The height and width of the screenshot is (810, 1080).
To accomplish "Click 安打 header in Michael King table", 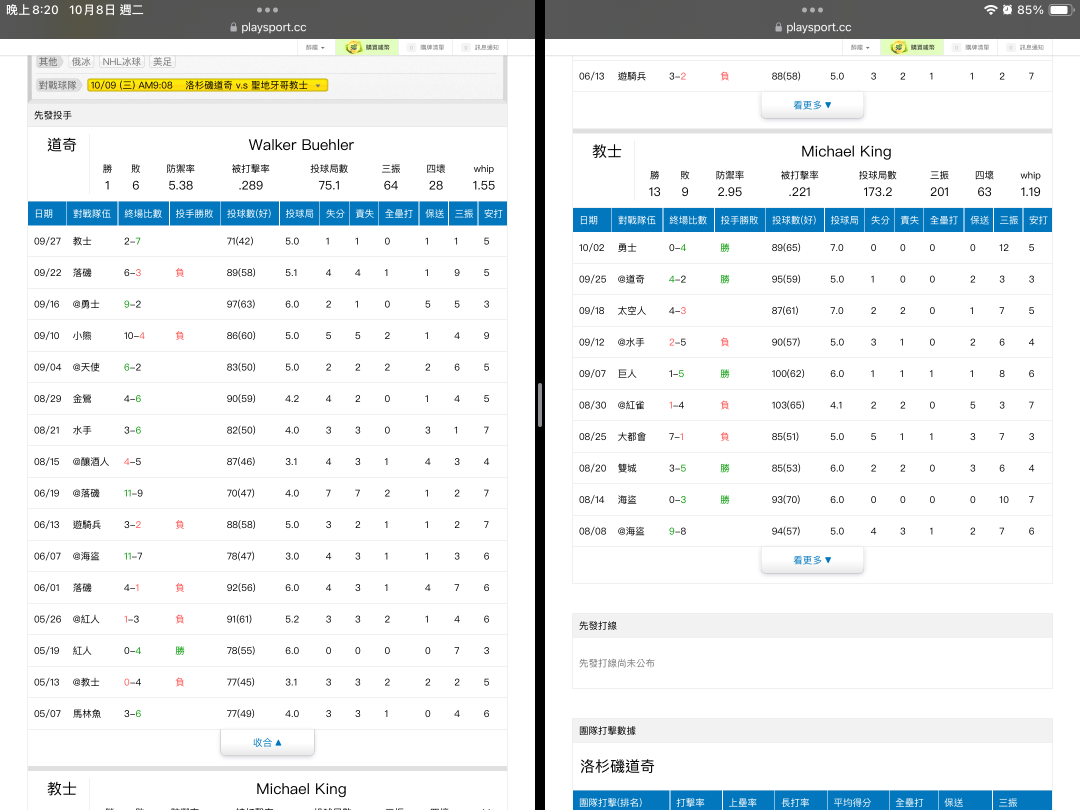I will click(1038, 220).
